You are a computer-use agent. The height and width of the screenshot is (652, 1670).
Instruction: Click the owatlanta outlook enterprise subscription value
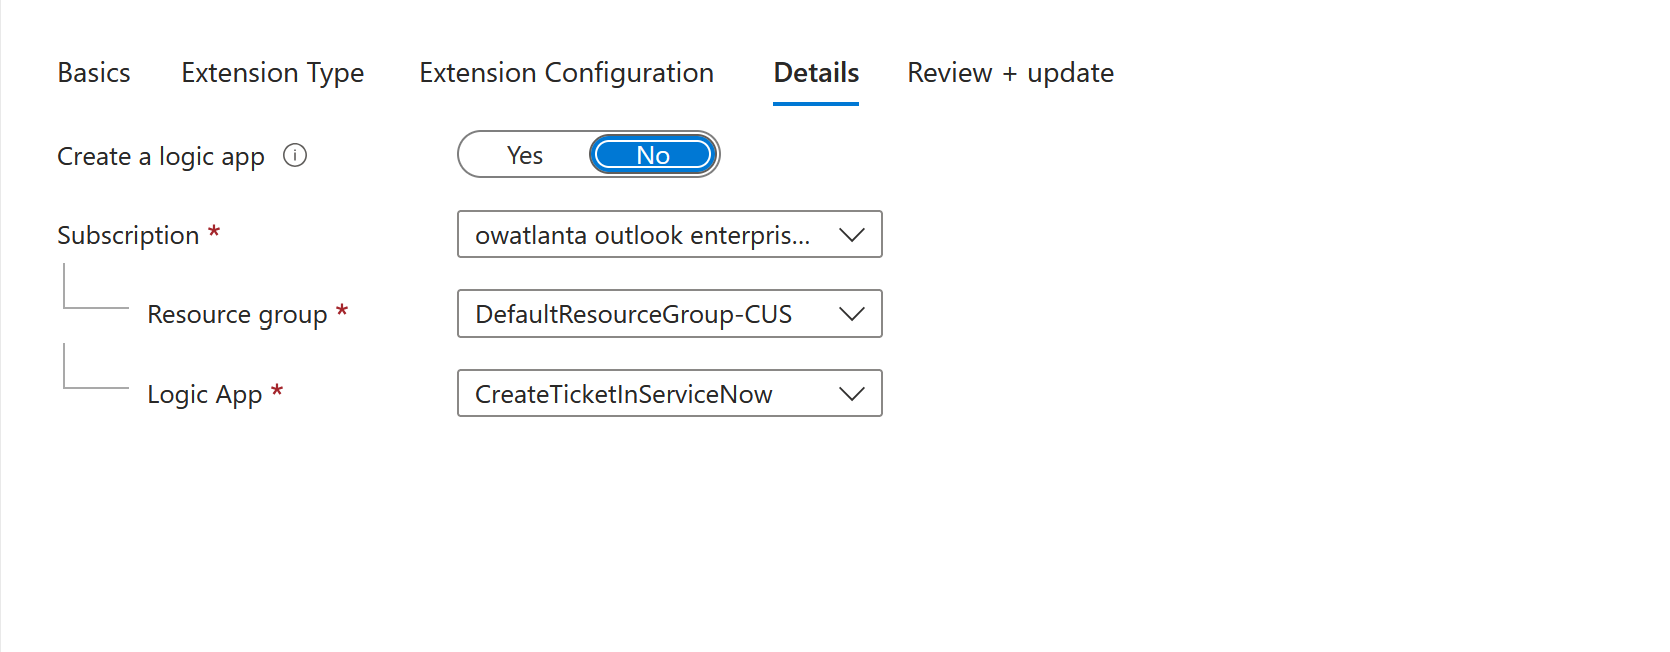click(642, 235)
